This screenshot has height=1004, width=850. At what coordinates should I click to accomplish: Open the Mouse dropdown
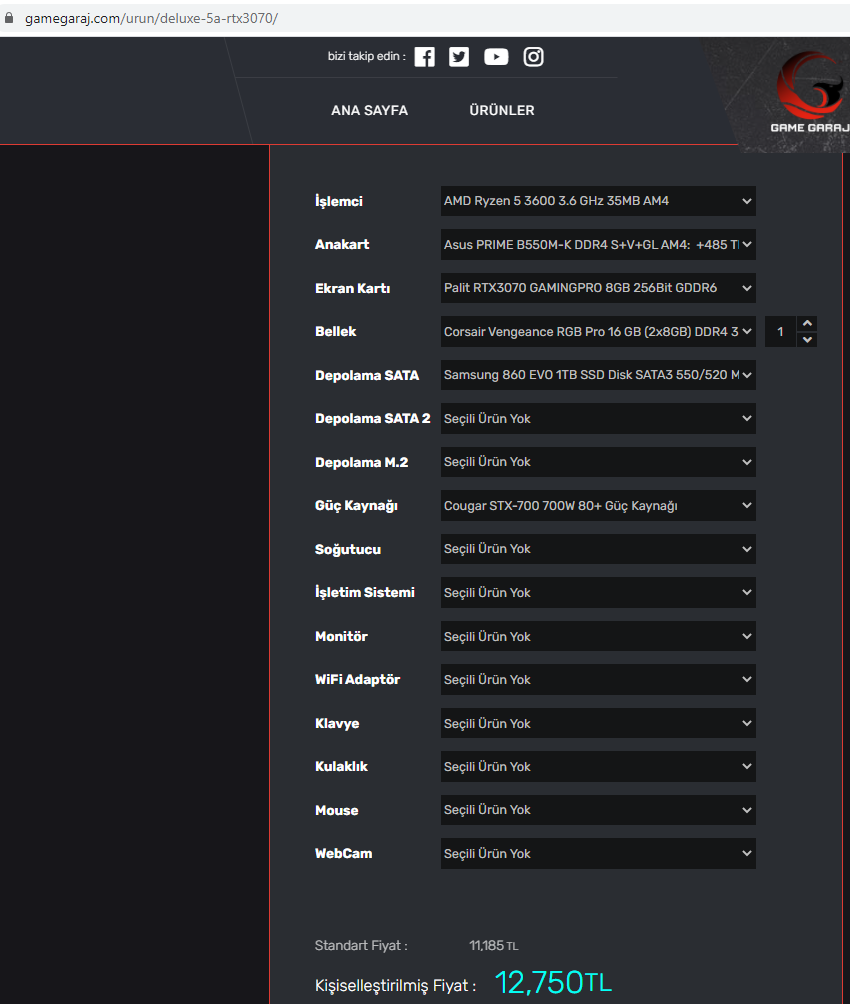[x=598, y=810]
